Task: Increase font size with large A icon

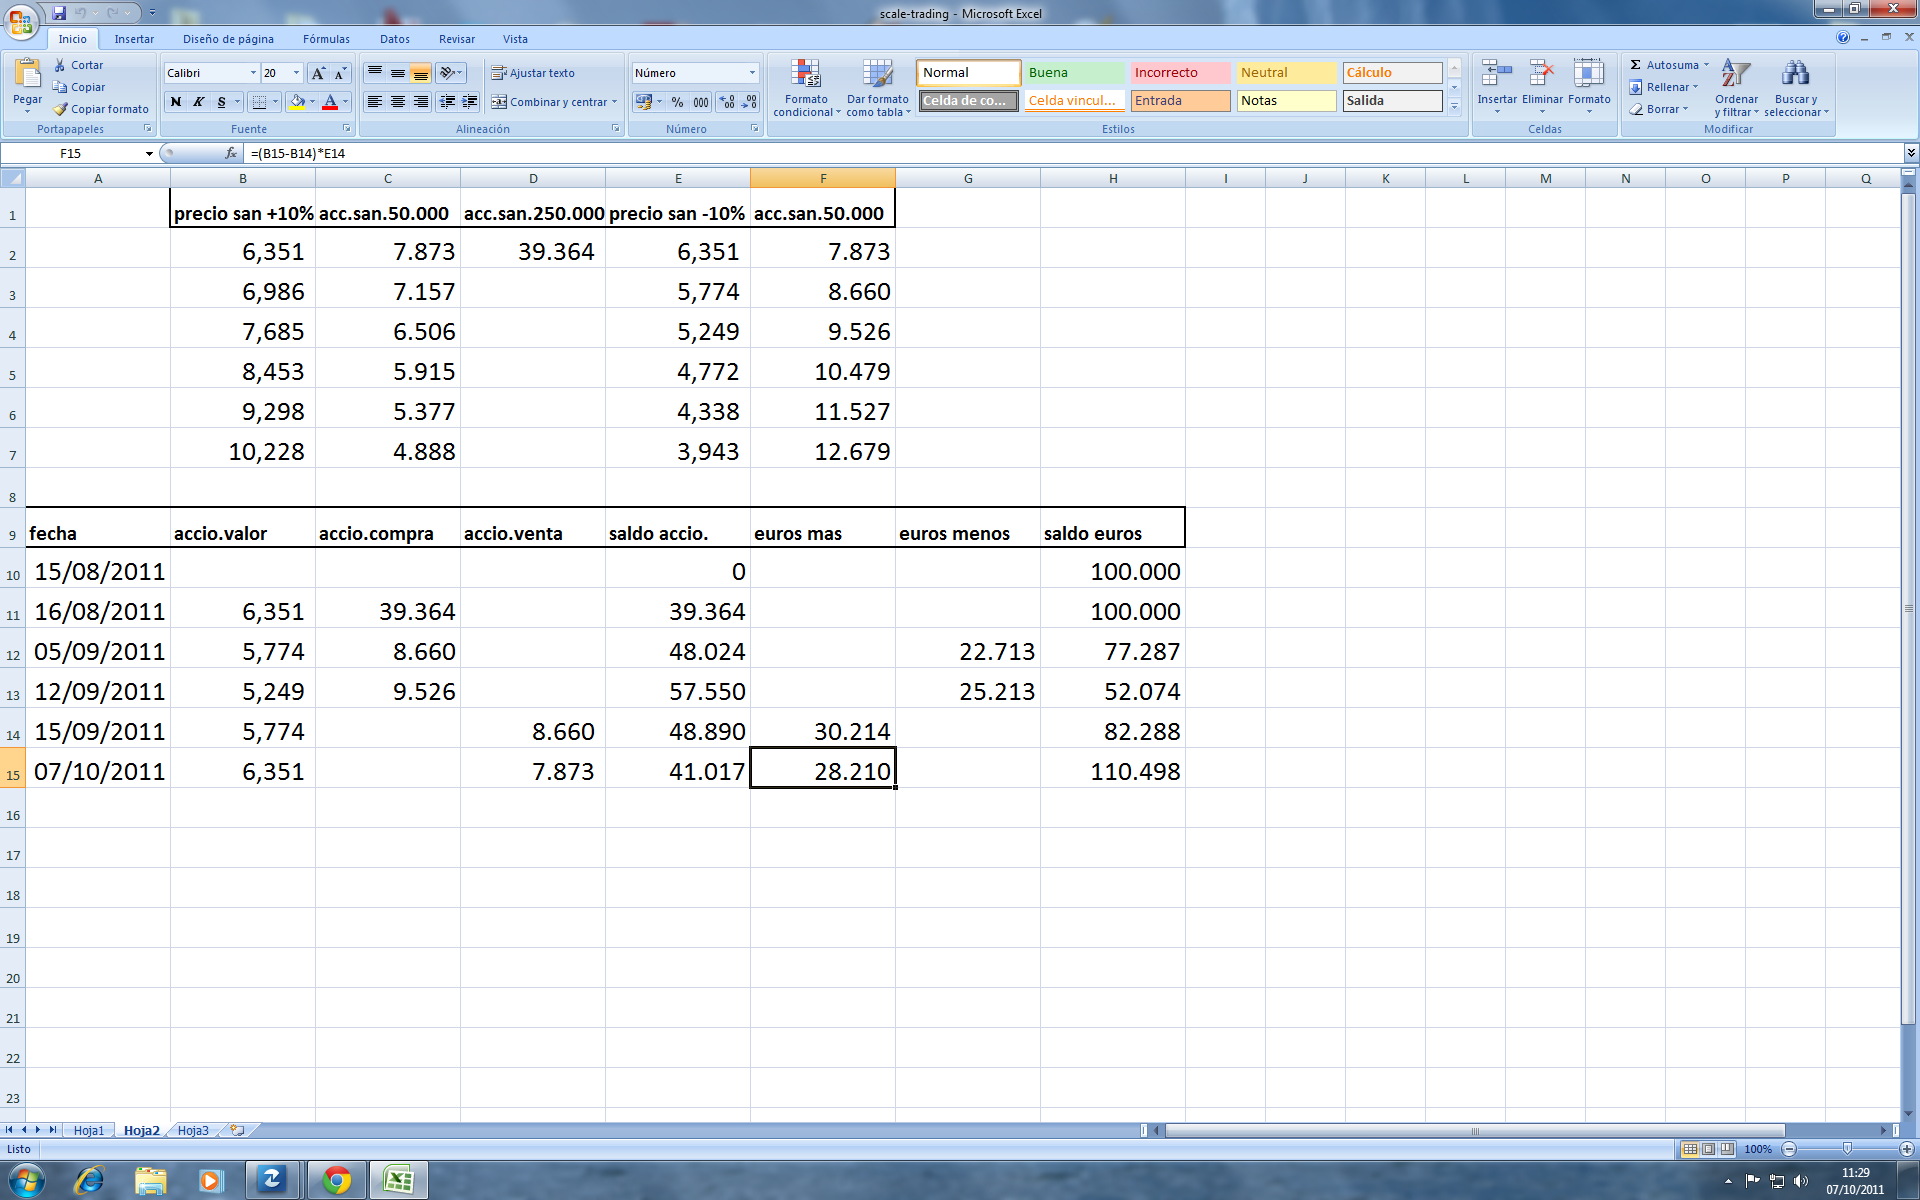Action: point(318,73)
